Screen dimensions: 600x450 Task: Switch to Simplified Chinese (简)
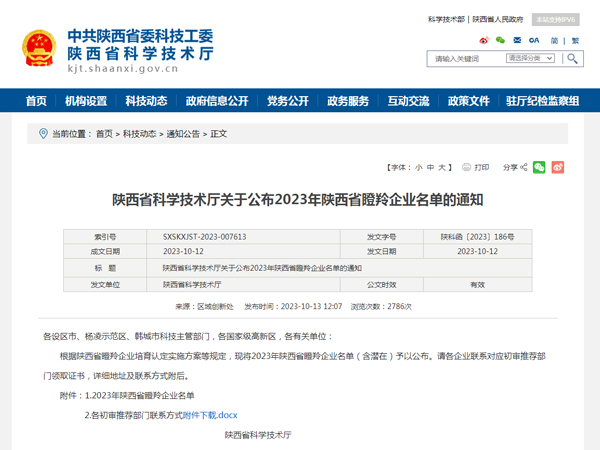point(554,40)
